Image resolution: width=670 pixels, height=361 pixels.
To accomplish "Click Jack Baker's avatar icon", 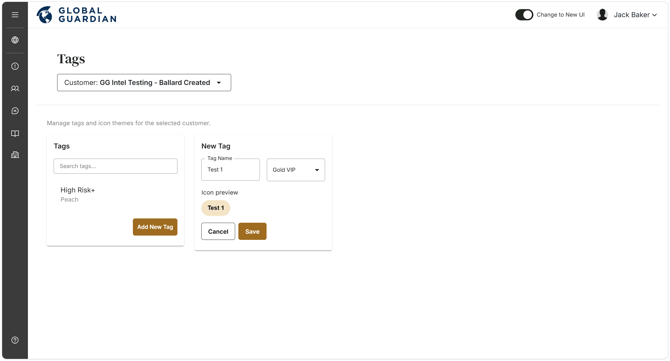I will pos(602,15).
